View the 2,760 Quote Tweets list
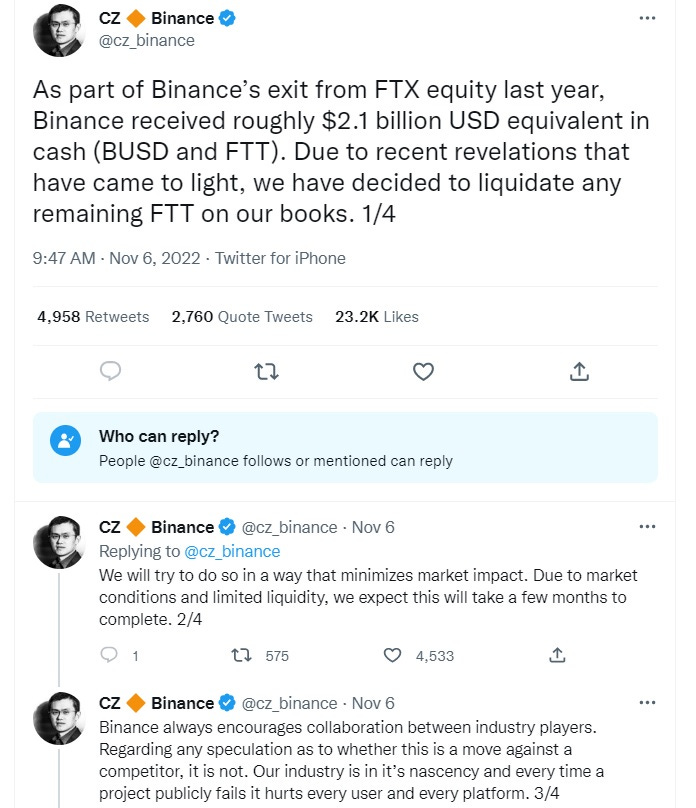Screen dimensions: 696x808 click(242, 317)
